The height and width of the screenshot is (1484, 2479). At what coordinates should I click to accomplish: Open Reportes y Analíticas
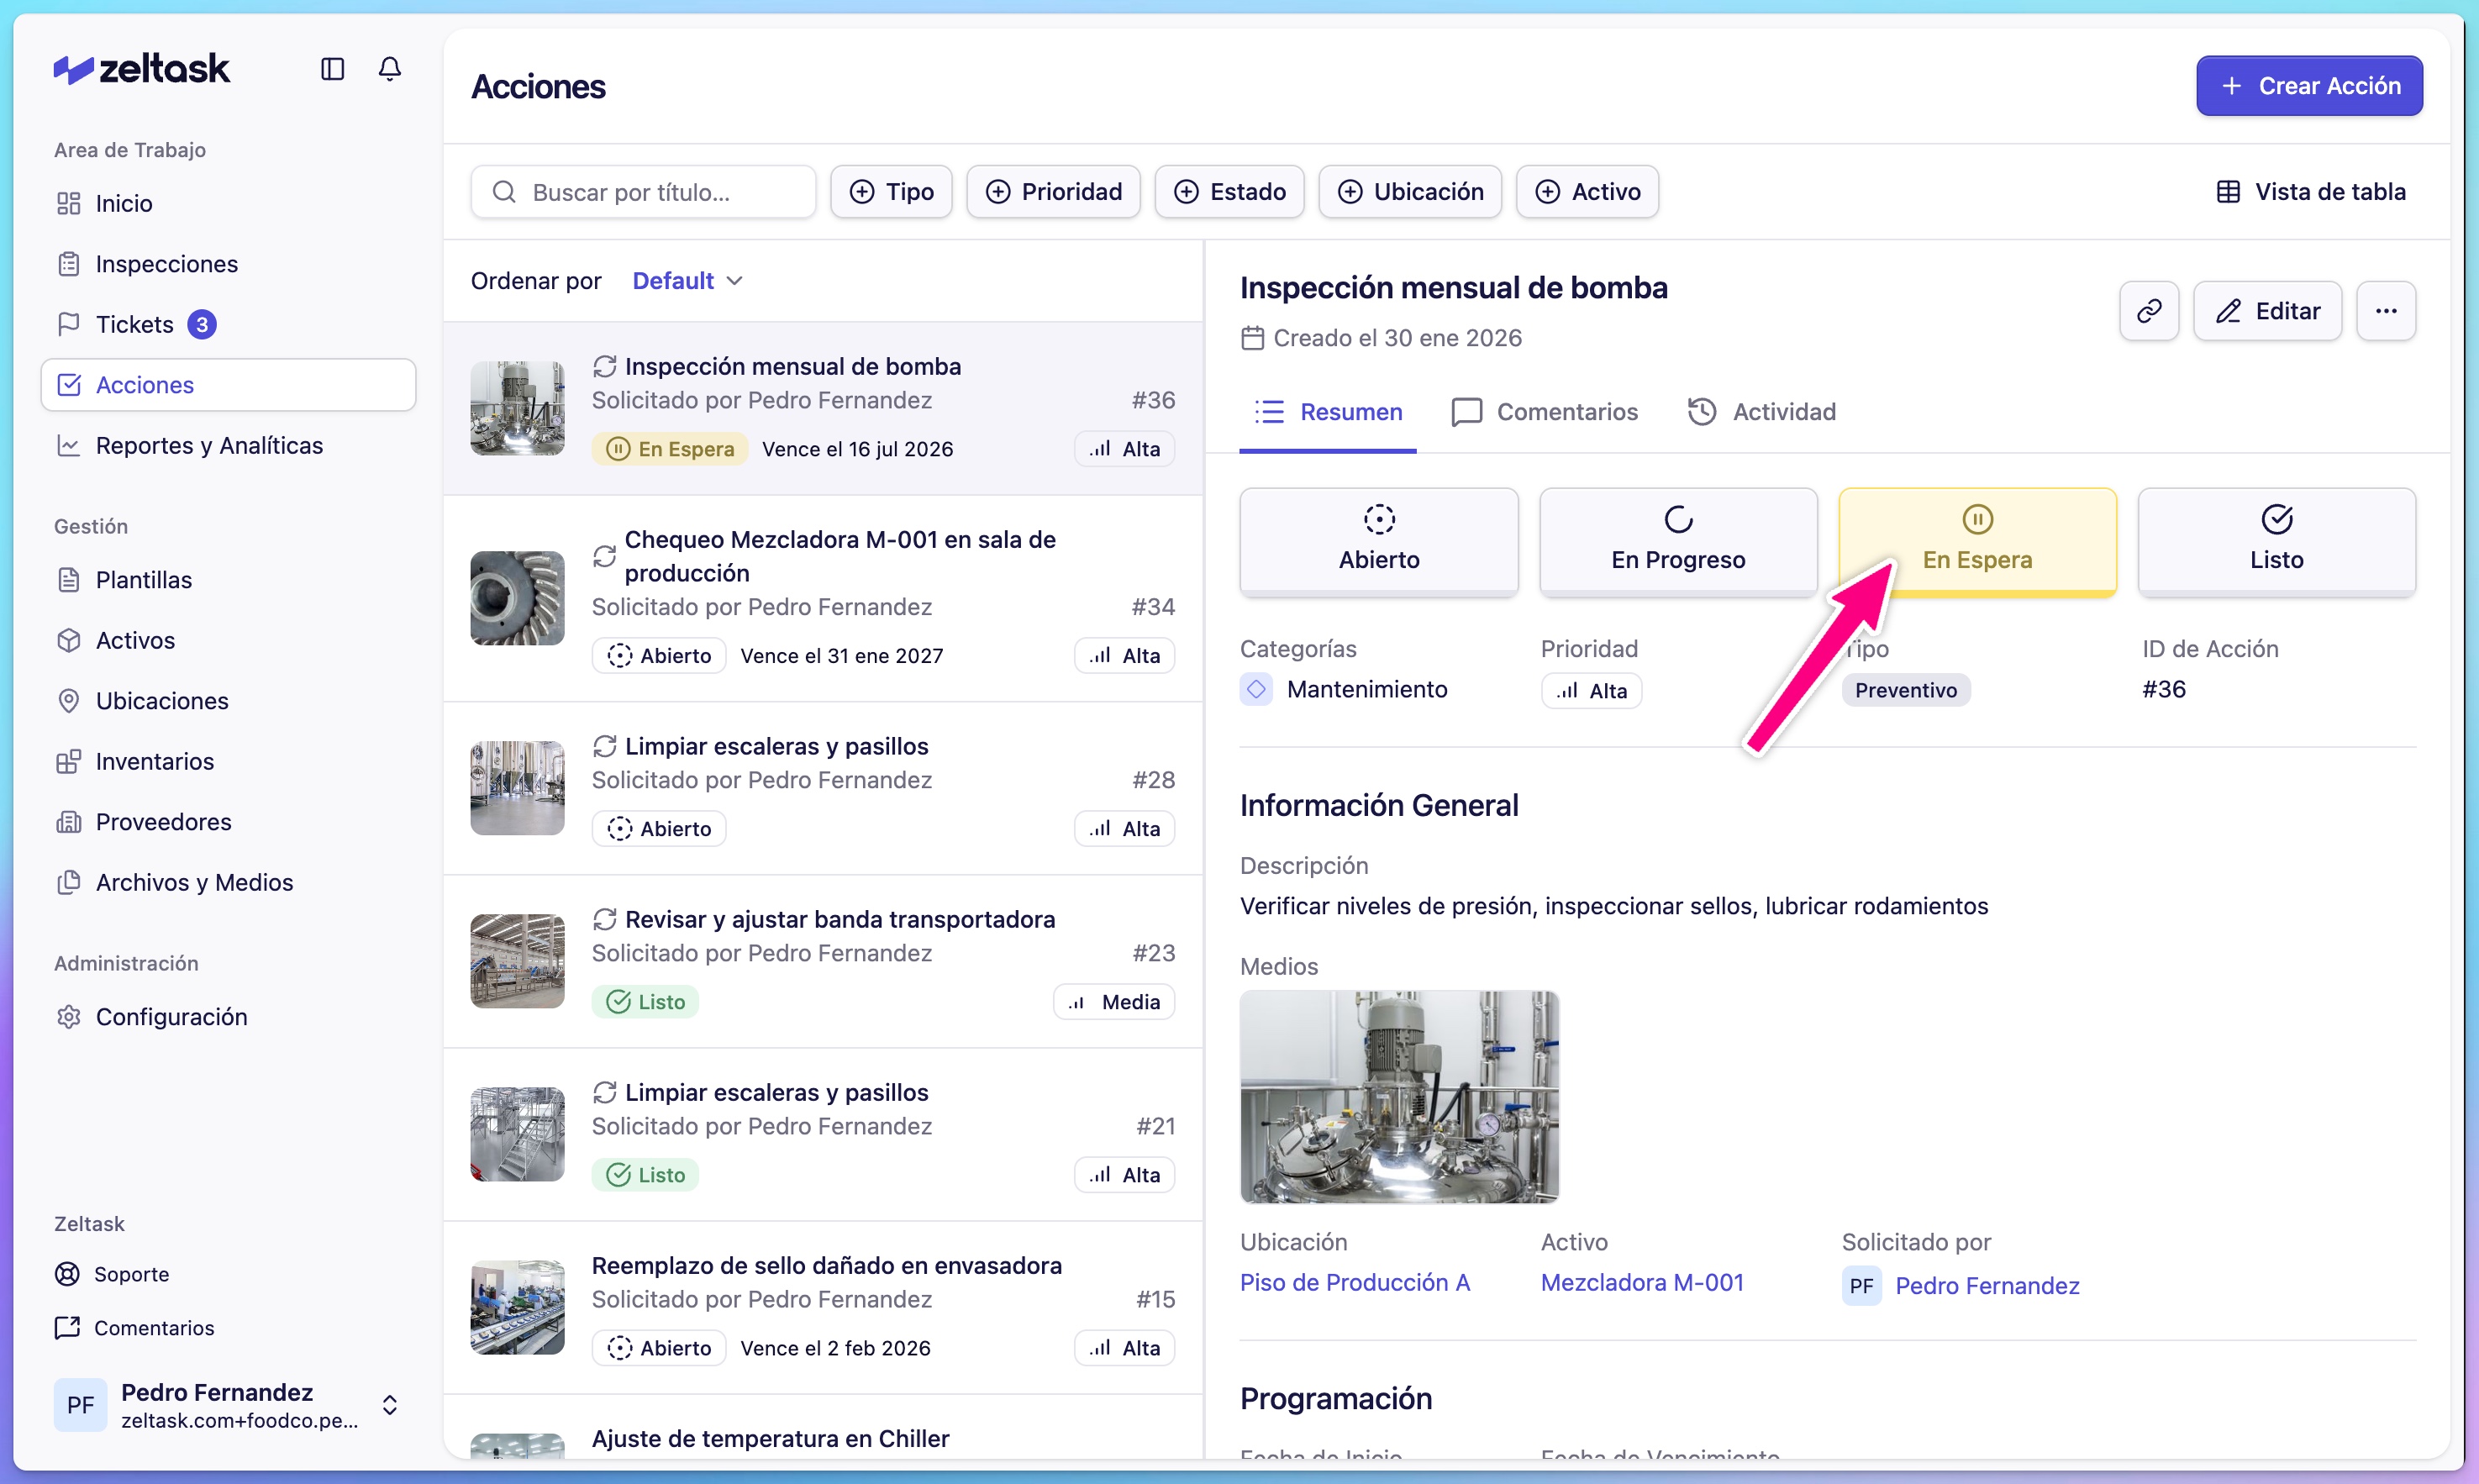coord(228,445)
